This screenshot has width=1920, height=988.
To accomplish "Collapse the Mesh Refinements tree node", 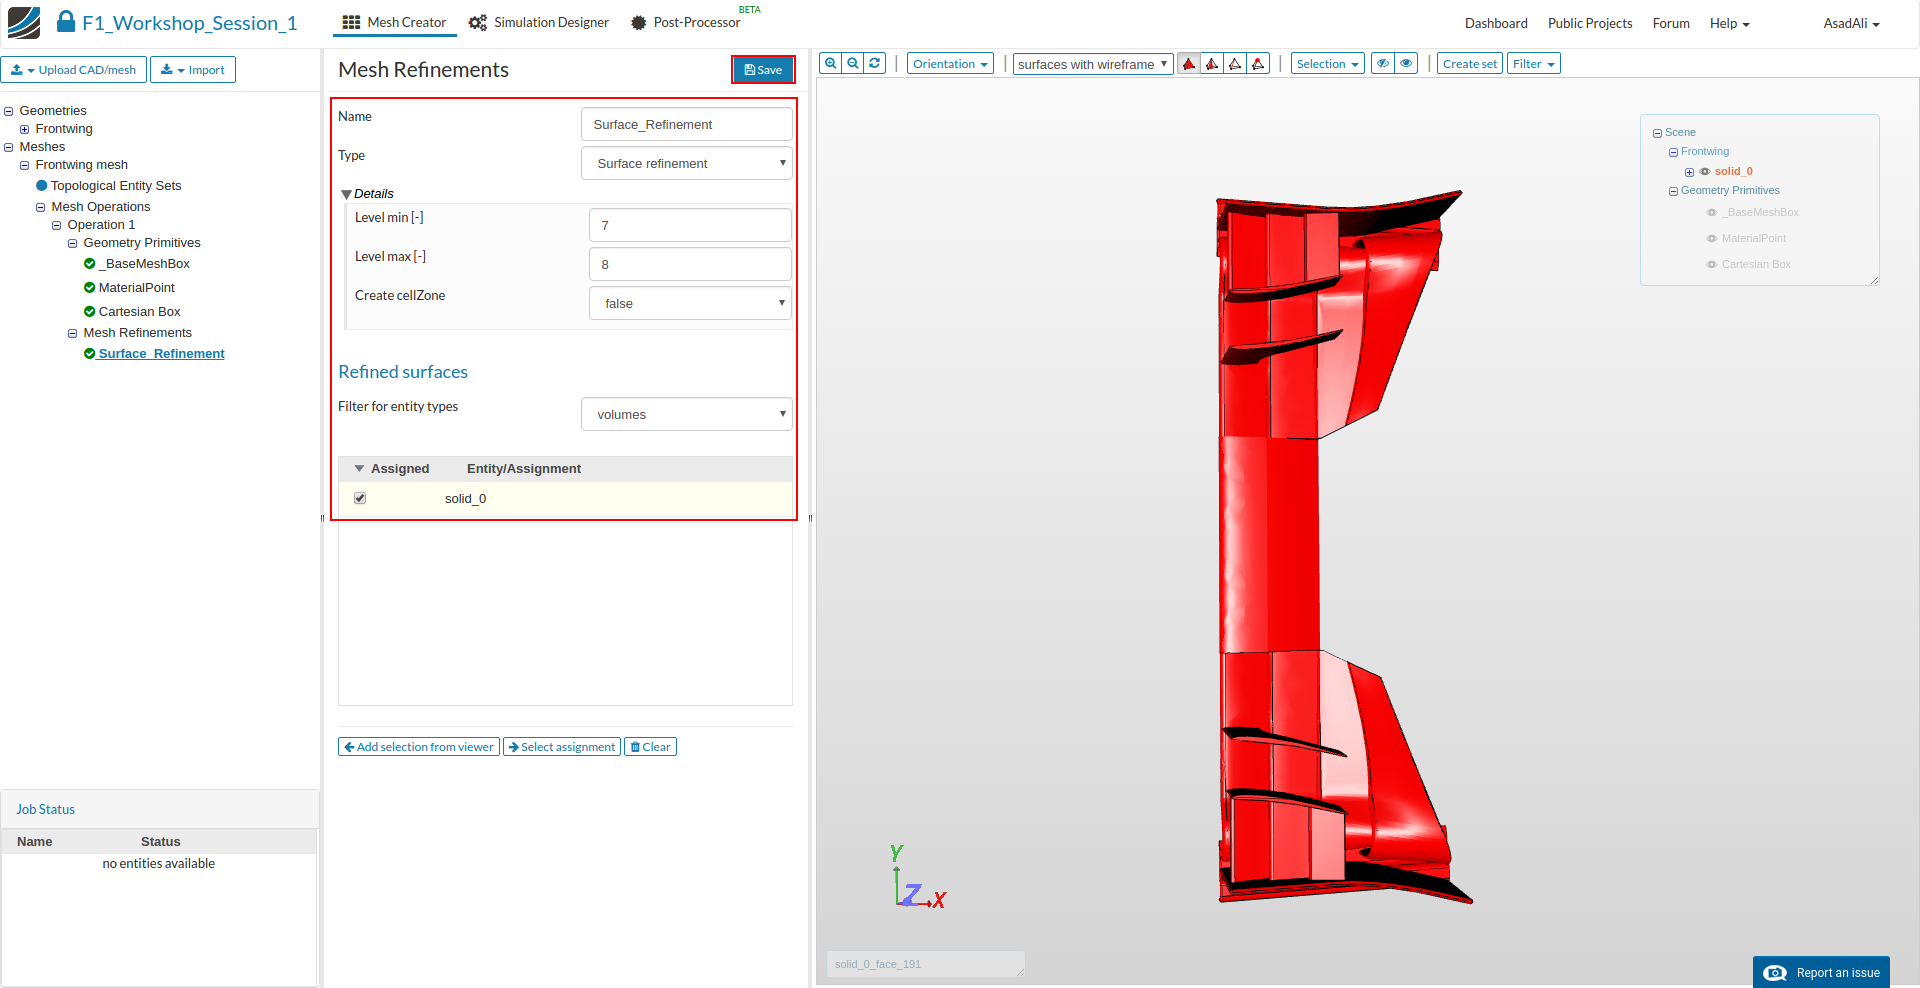I will point(73,333).
